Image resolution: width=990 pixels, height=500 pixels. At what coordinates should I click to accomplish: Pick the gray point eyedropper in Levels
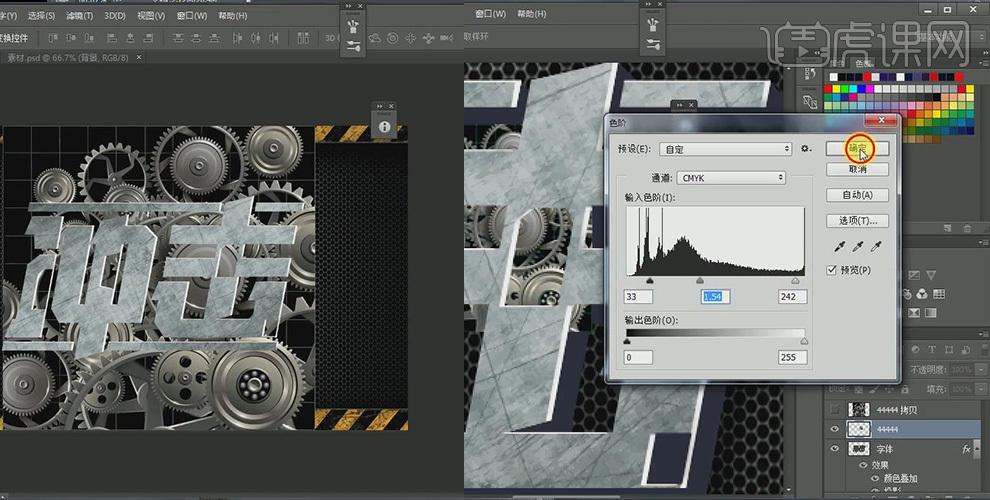pyautogui.click(x=859, y=247)
